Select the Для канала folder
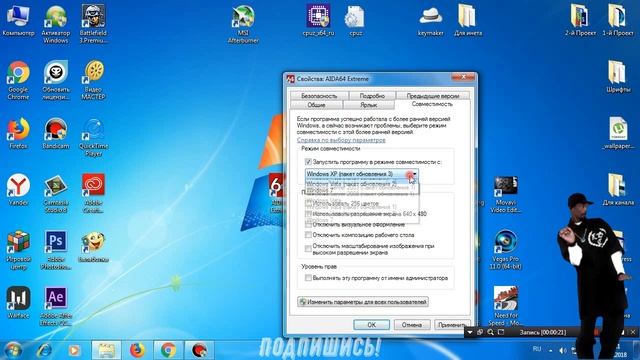 point(618,190)
